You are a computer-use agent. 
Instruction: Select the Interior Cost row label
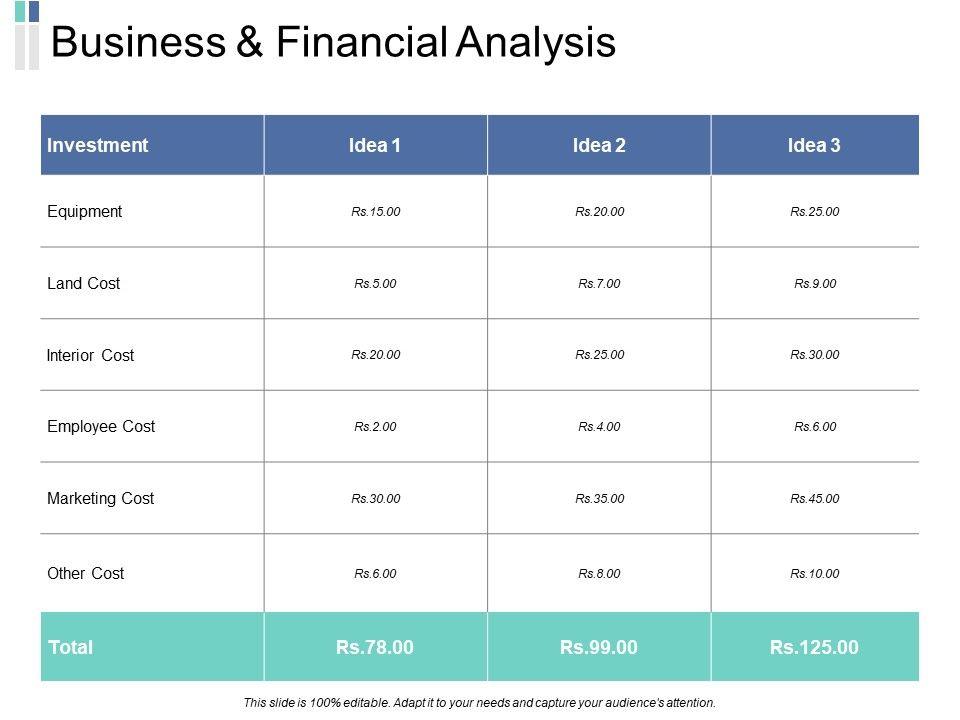pos(91,355)
